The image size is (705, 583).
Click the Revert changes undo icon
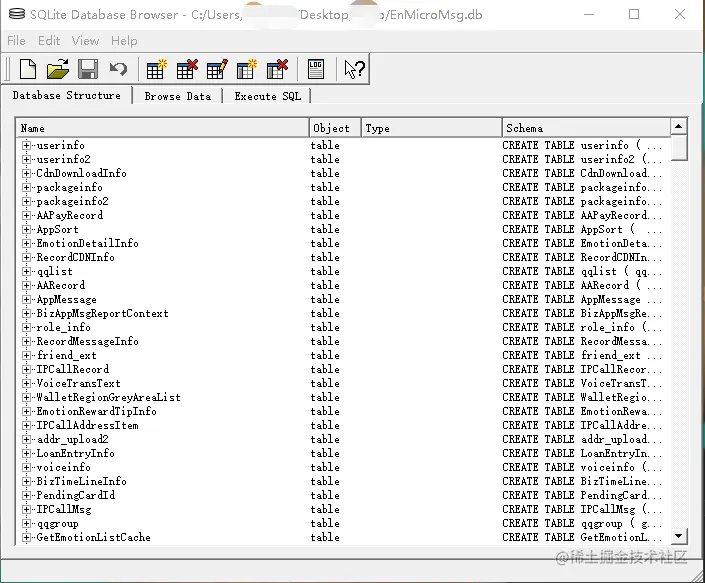point(119,69)
